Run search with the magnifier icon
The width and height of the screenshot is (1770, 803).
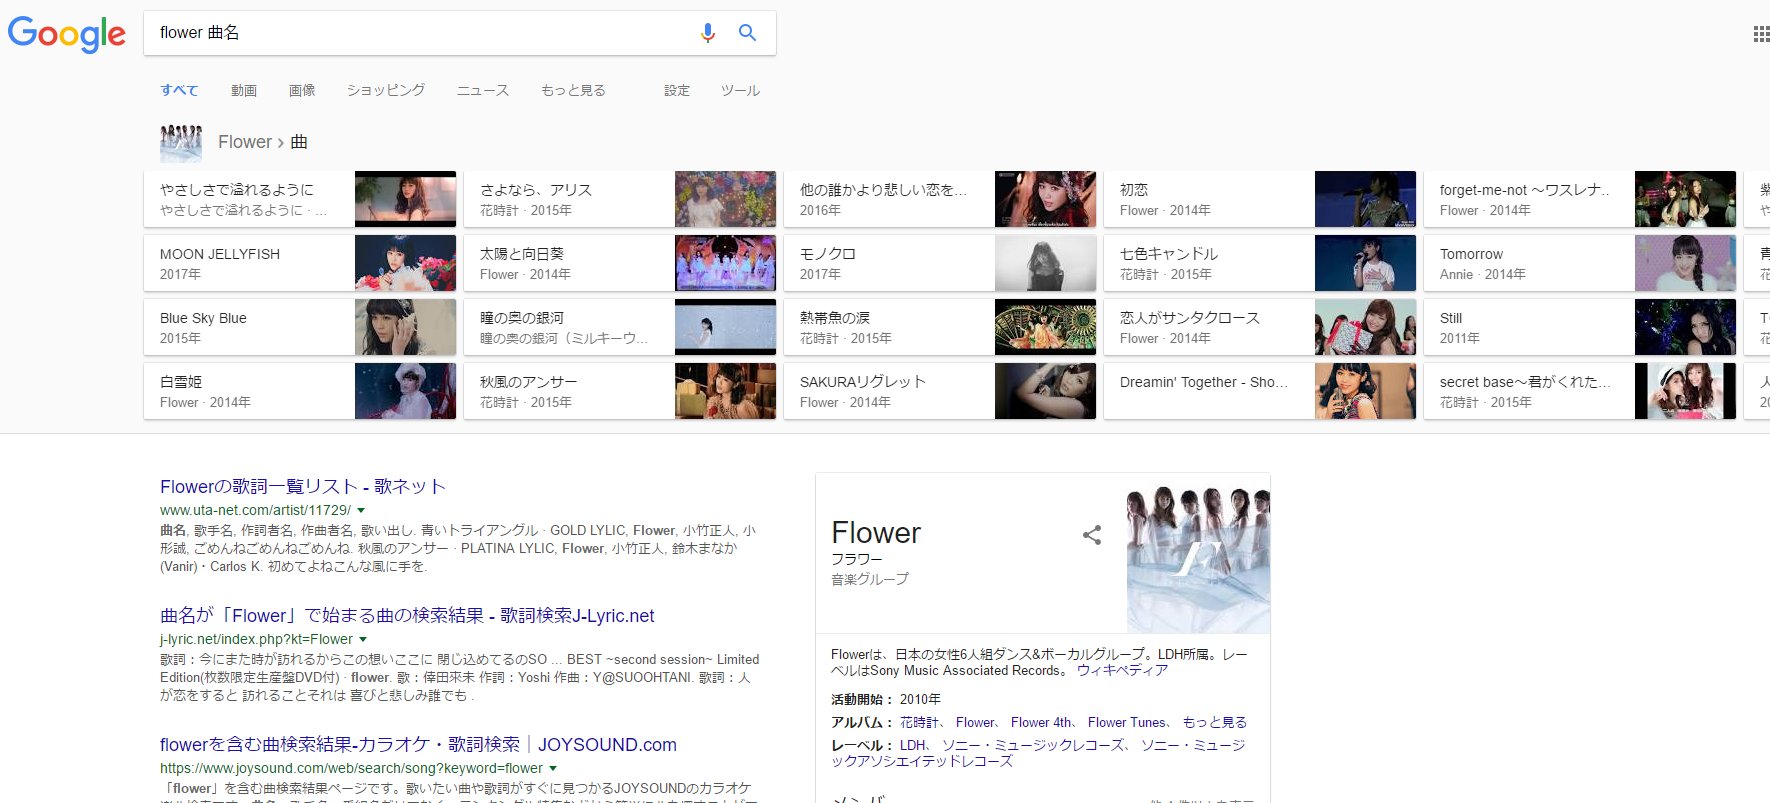[747, 33]
